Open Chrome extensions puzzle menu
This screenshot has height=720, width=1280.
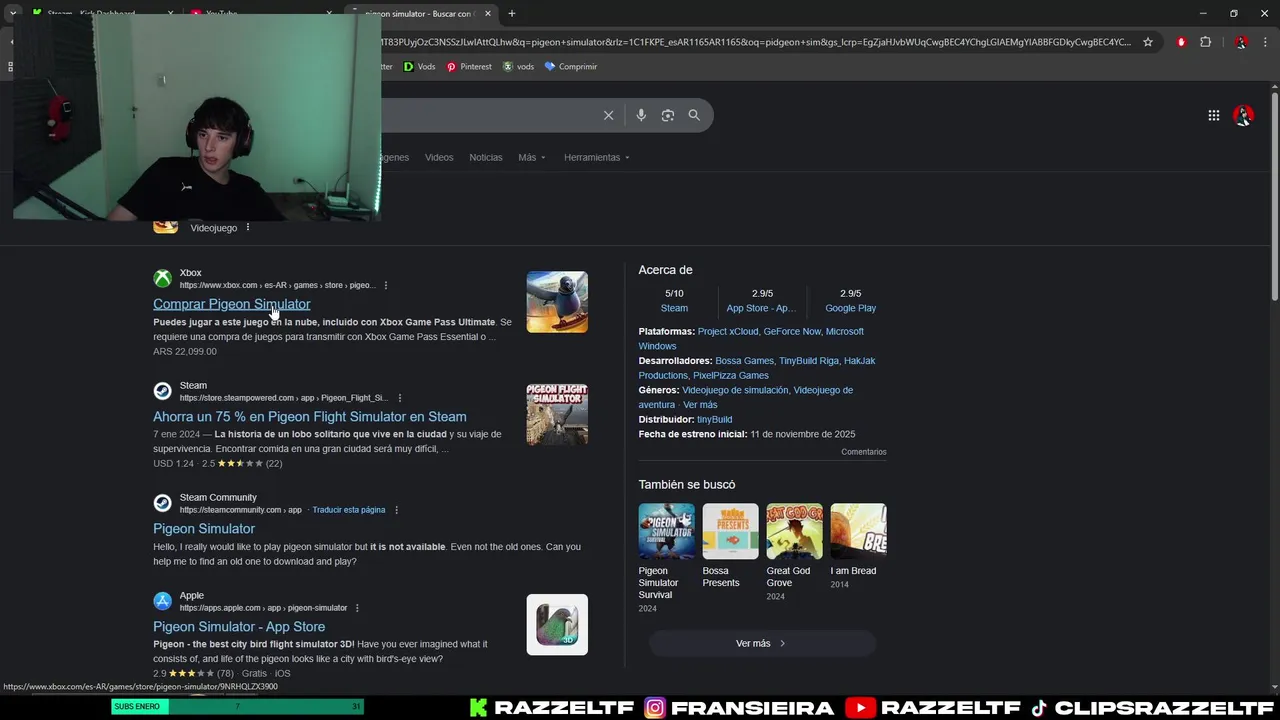pyautogui.click(x=1205, y=42)
